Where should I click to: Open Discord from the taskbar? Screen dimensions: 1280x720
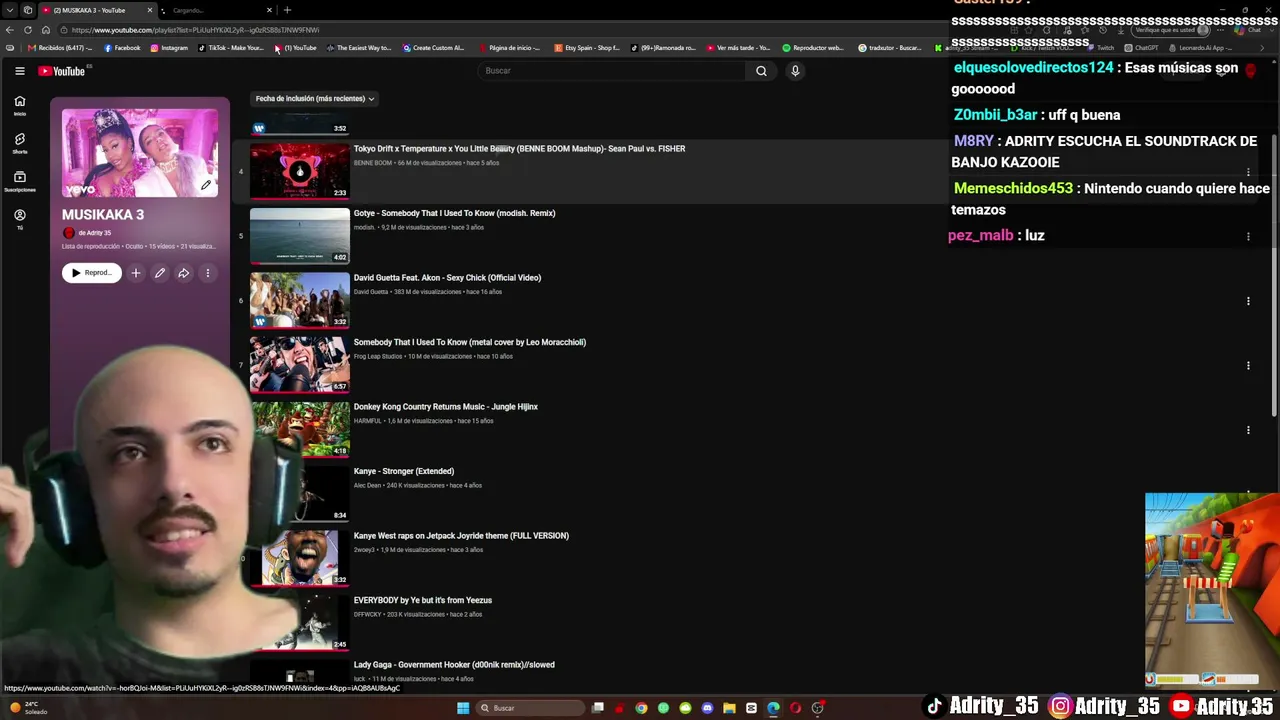(x=707, y=708)
